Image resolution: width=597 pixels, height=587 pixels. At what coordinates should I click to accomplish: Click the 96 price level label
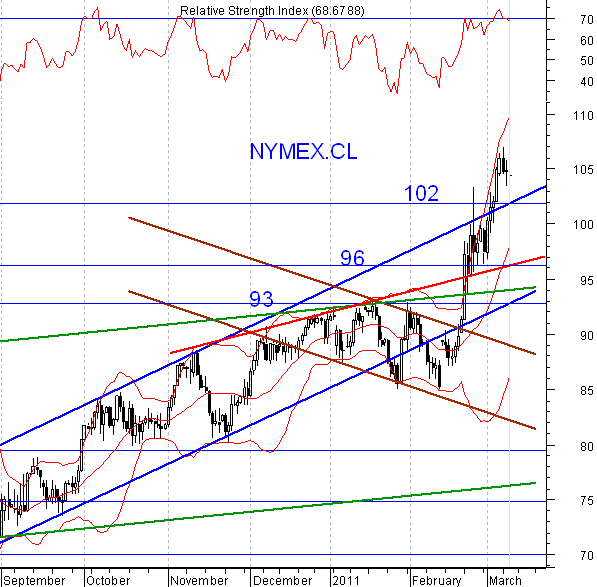coord(352,258)
